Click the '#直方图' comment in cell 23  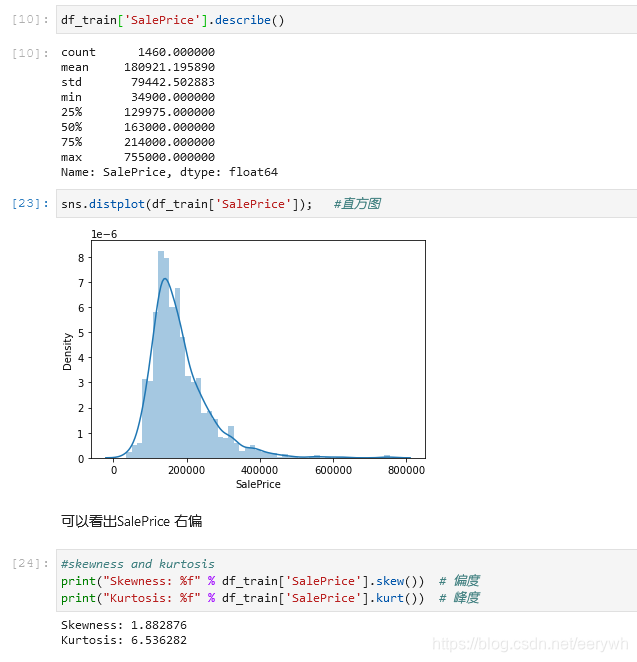click(357, 204)
